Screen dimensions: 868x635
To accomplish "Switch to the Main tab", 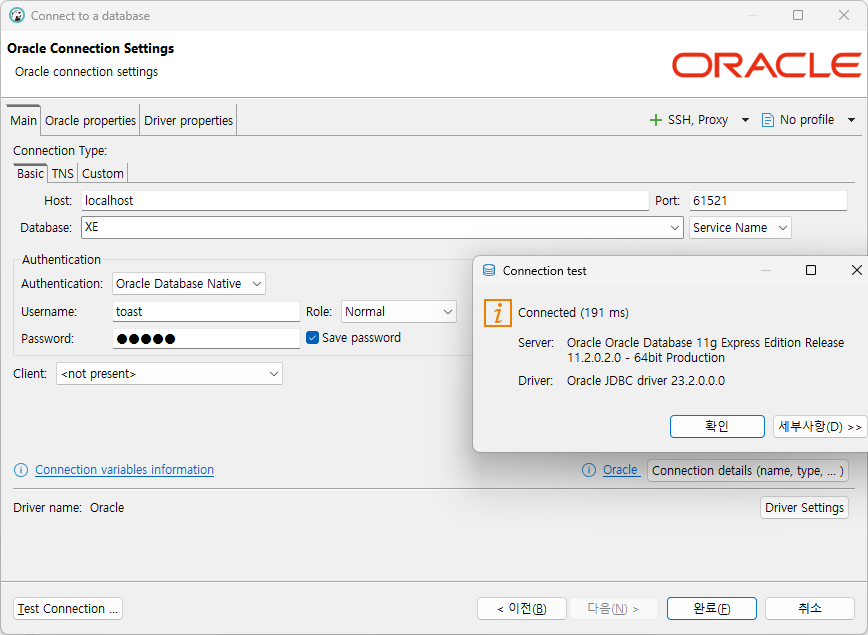I will click(x=23, y=120).
